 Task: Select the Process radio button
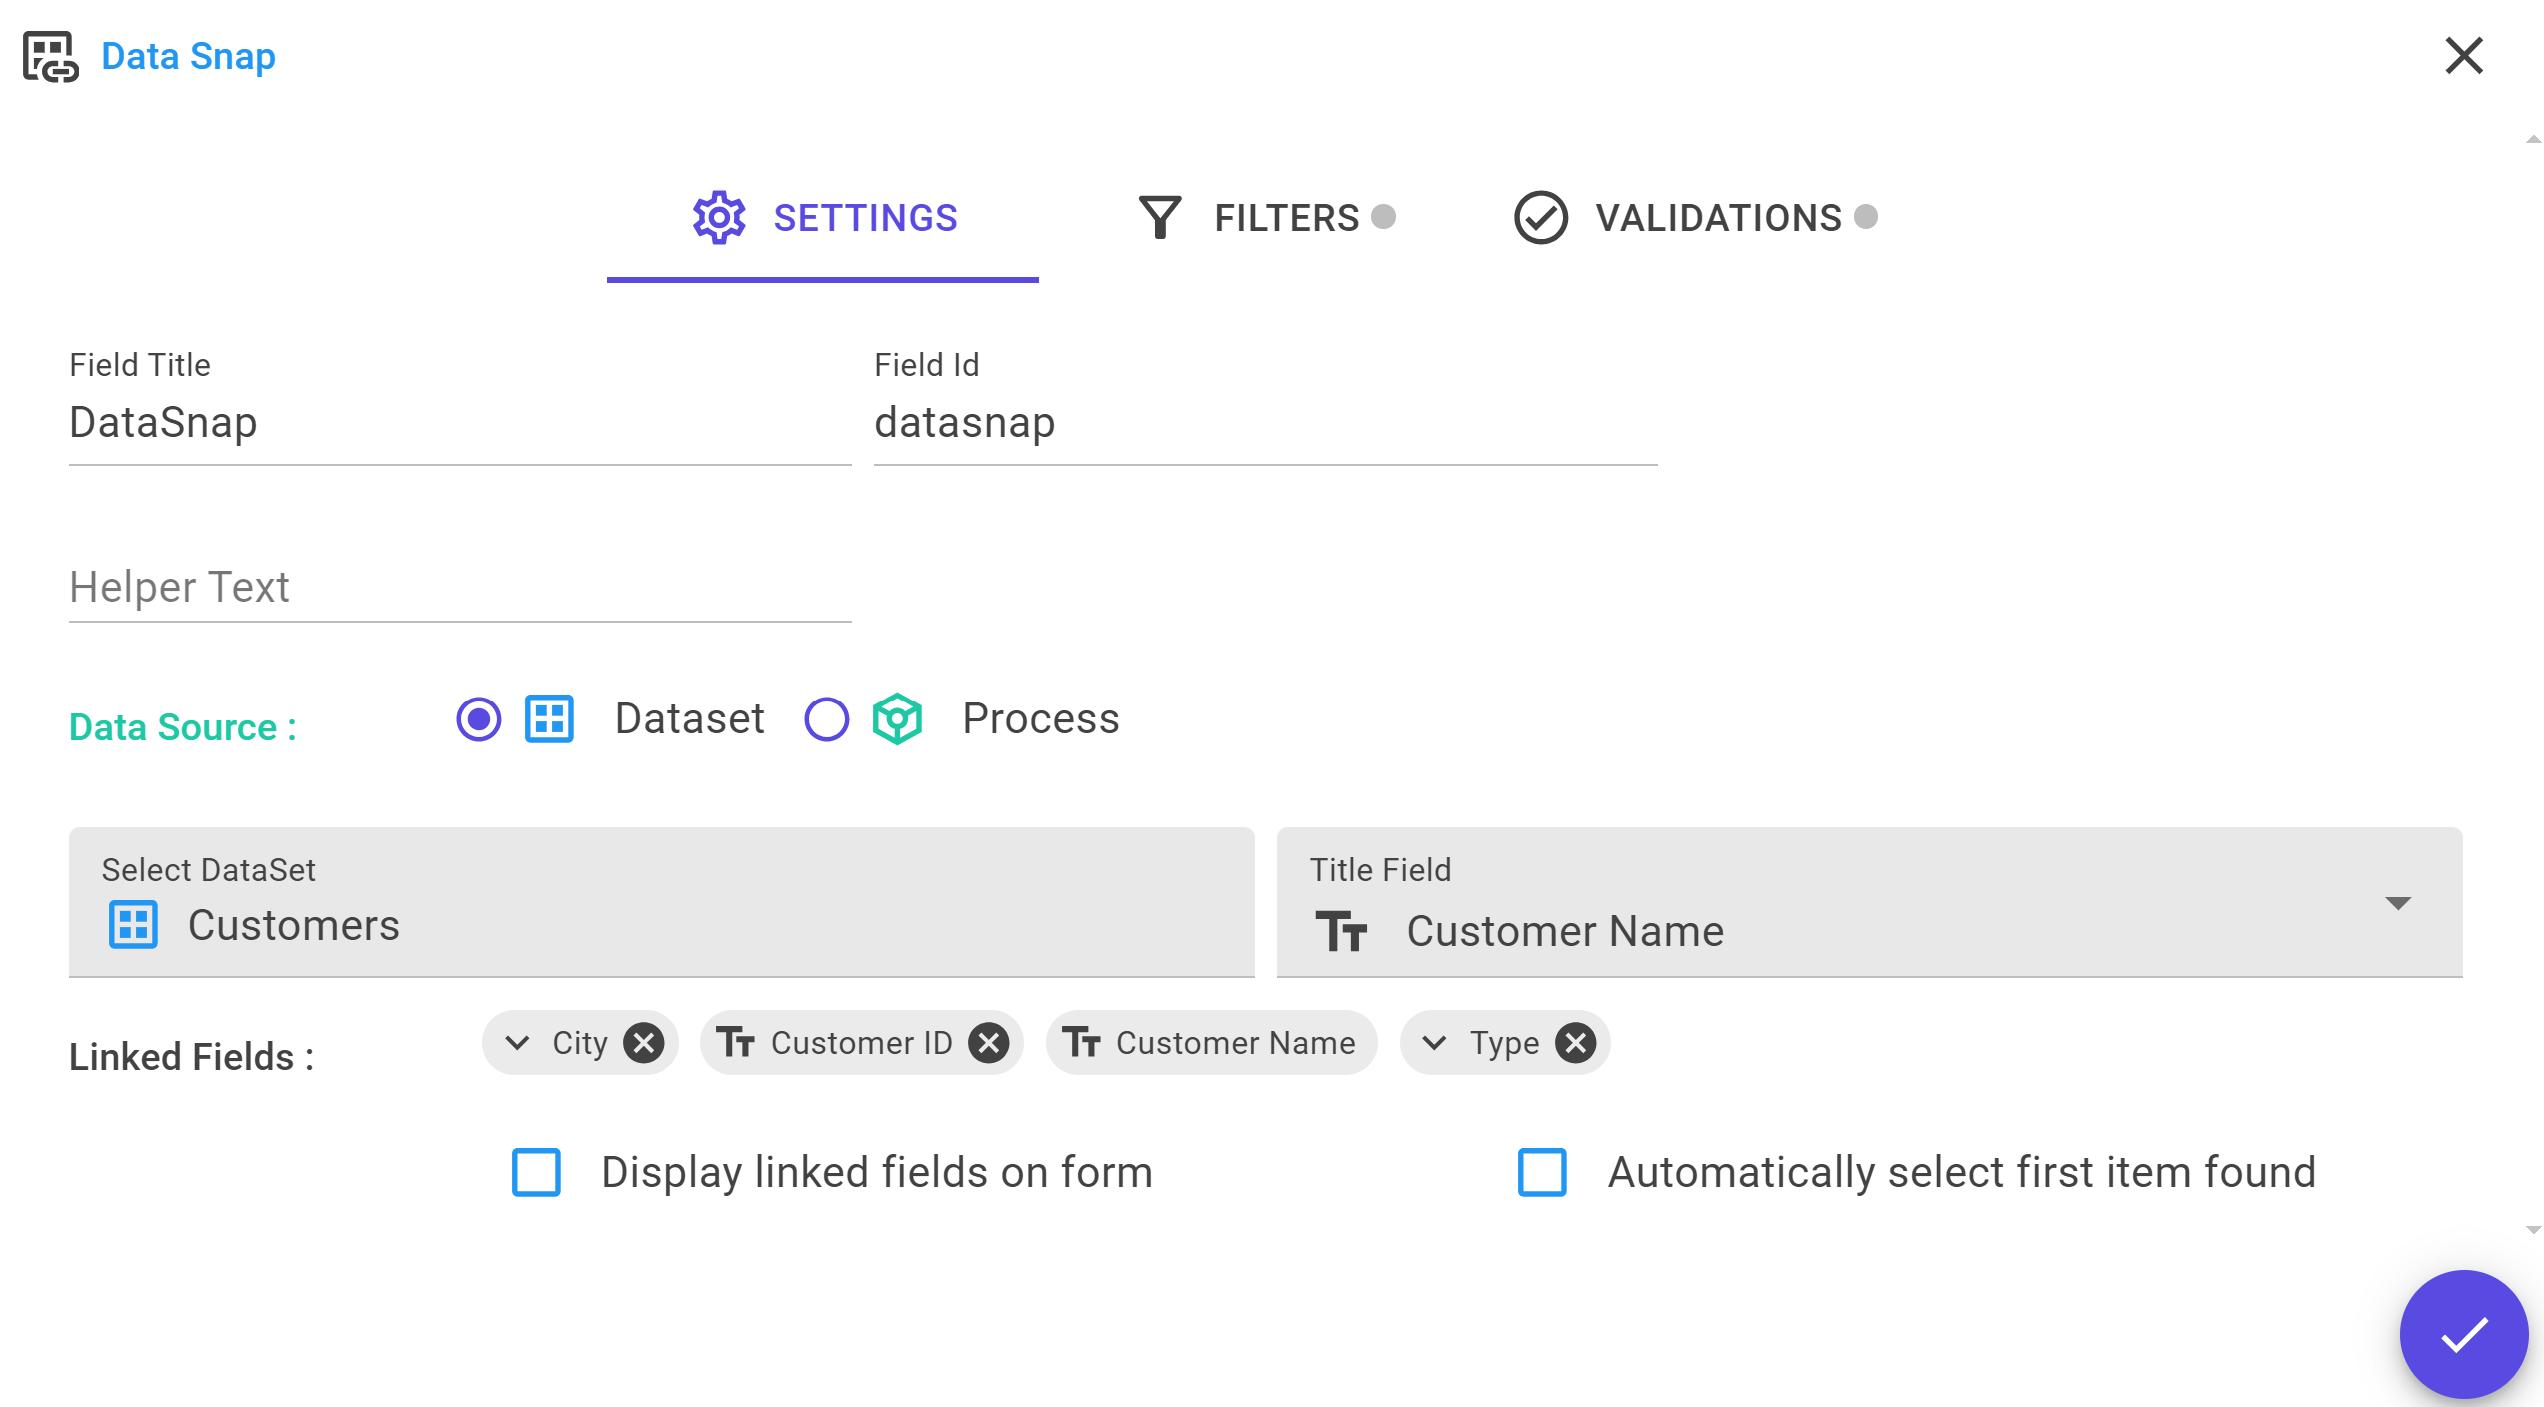(x=827, y=719)
